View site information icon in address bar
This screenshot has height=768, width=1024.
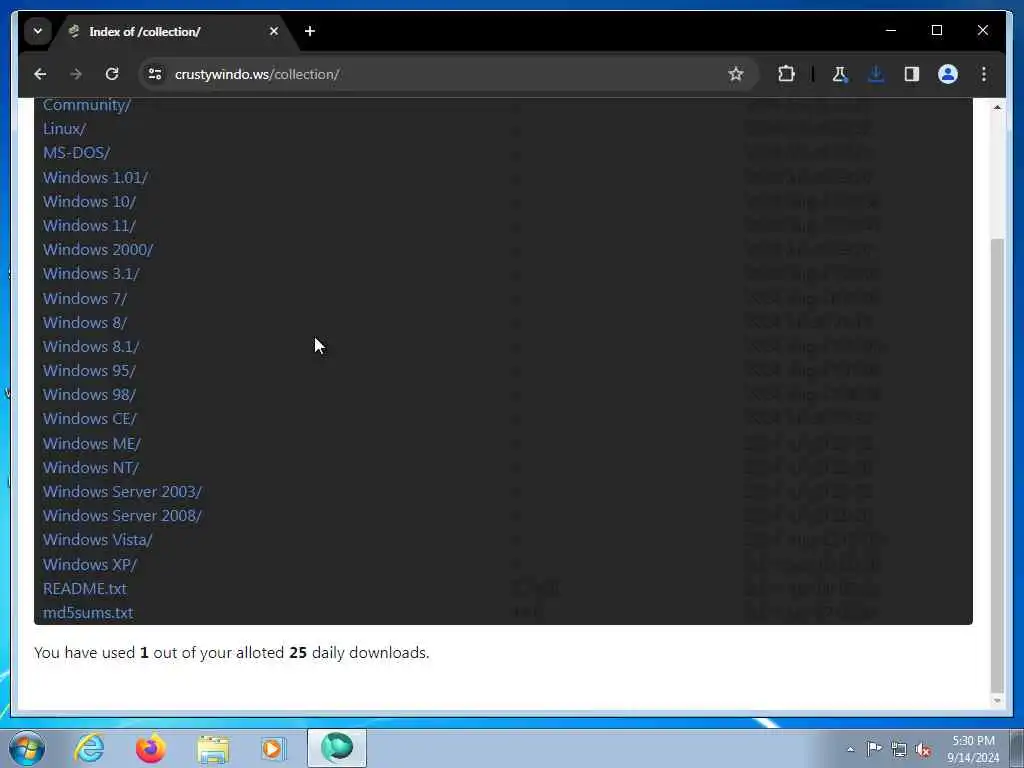tap(155, 74)
